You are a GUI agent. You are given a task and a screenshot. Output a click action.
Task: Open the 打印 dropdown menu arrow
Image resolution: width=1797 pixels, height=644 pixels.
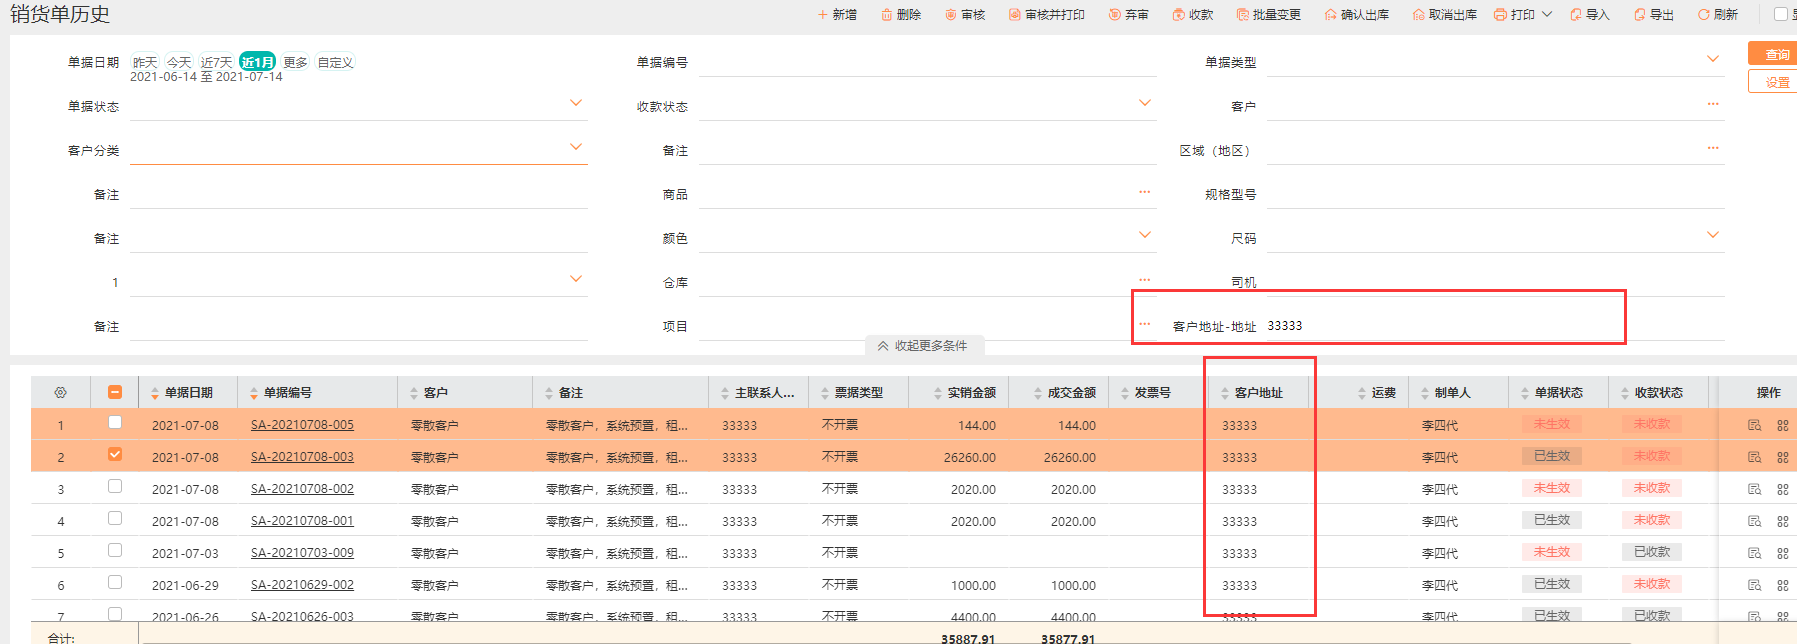tap(1547, 15)
